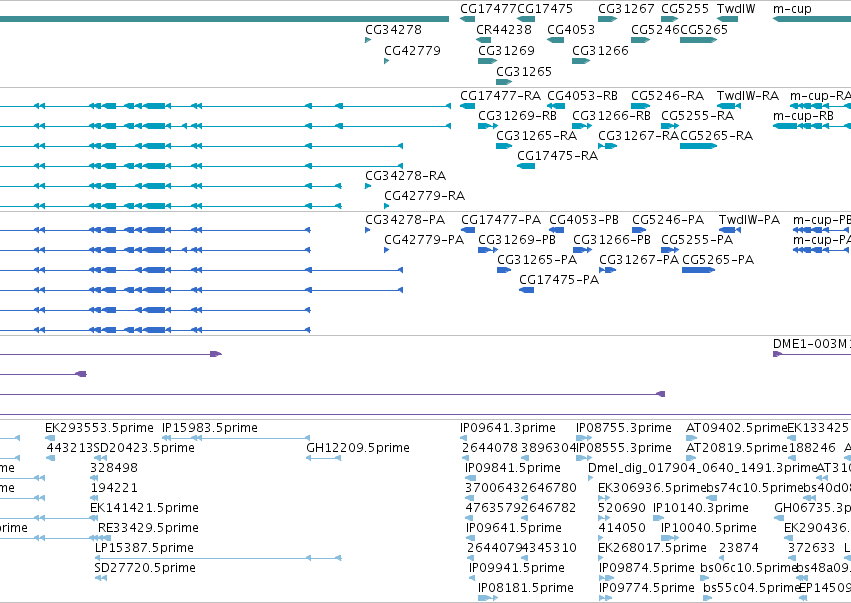Screen dimensions: 851x603
Task: Select the CG5265-RA transcript label
Action: point(716,136)
